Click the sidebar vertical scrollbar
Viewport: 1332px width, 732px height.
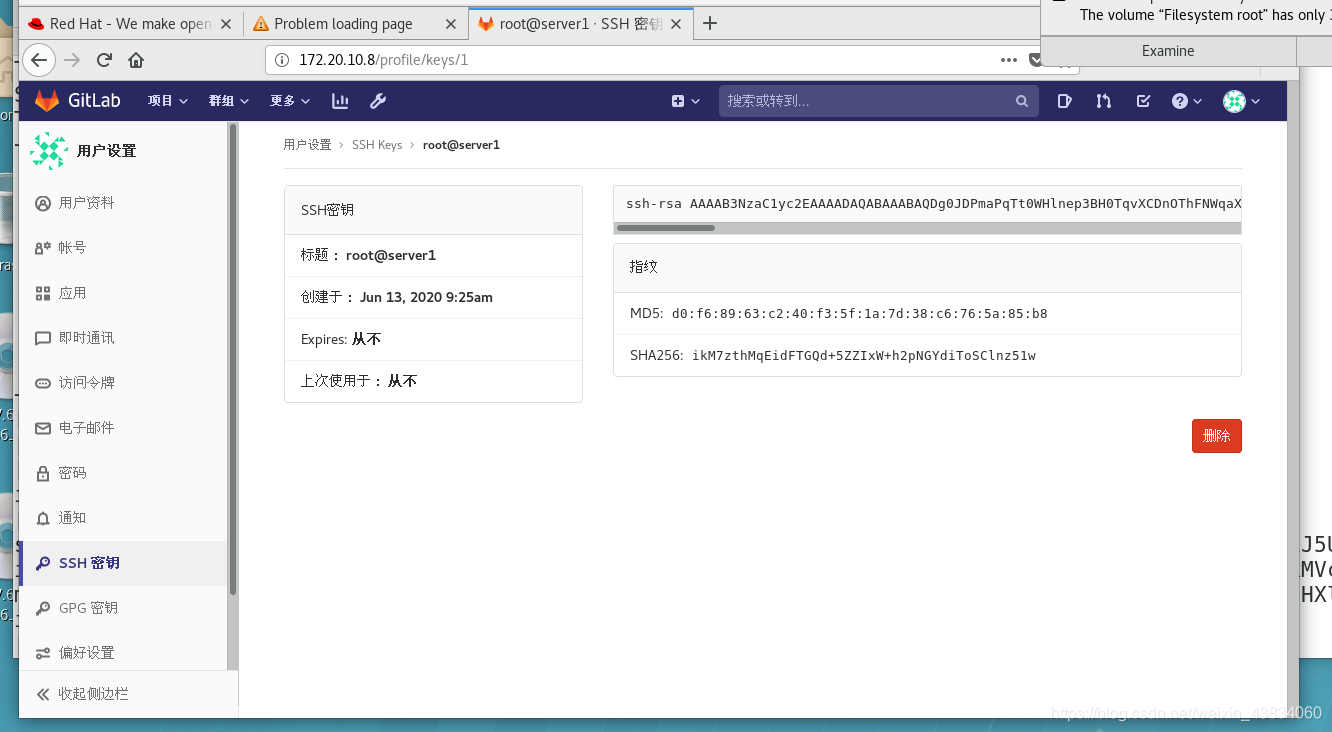pyautogui.click(x=233, y=360)
